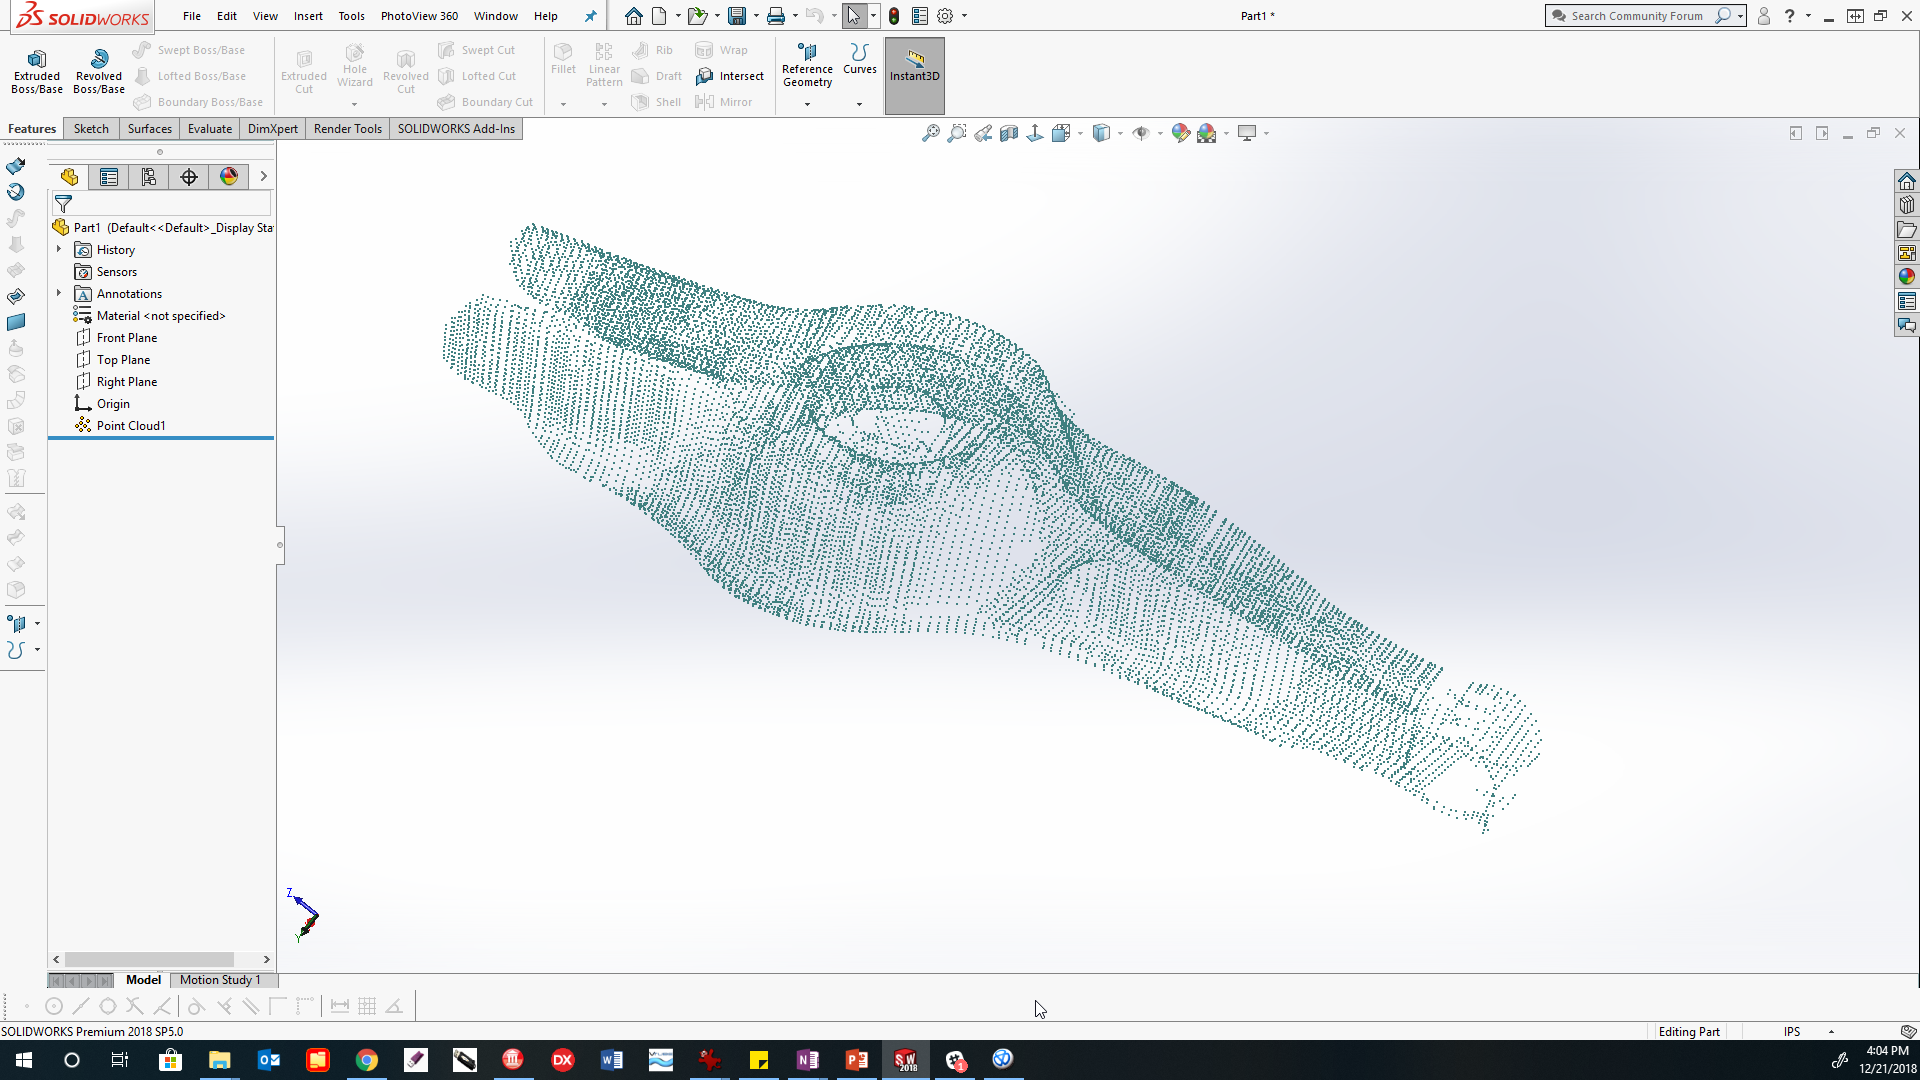Switch to Motion Study 1 tab
The height and width of the screenshot is (1080, 1920).
(x=220, y=980)
